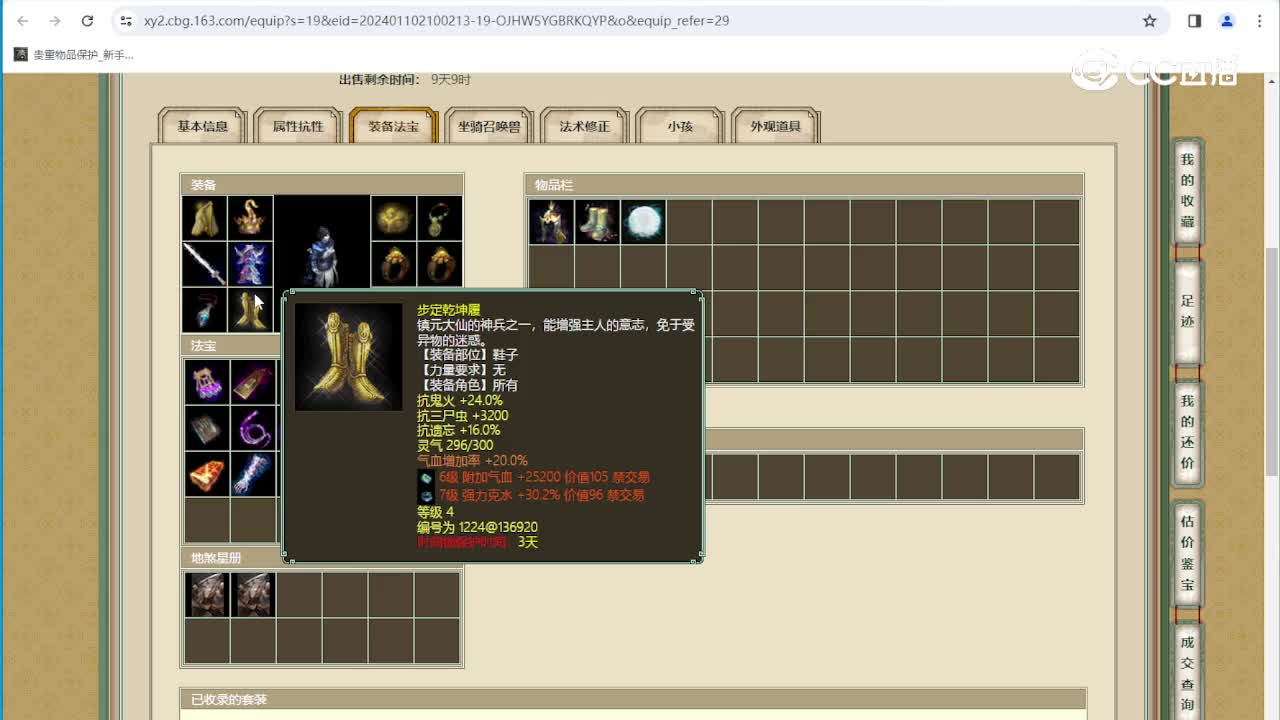Go forward in the browser
This screenshot has height=720, width=1280.
coord(55,20)
